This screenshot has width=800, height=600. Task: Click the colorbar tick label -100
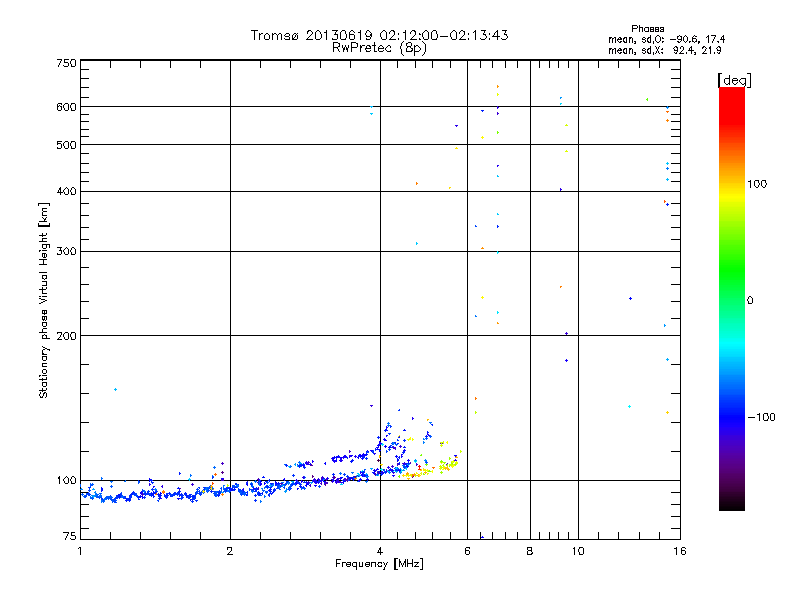click(x=762, y=417)
